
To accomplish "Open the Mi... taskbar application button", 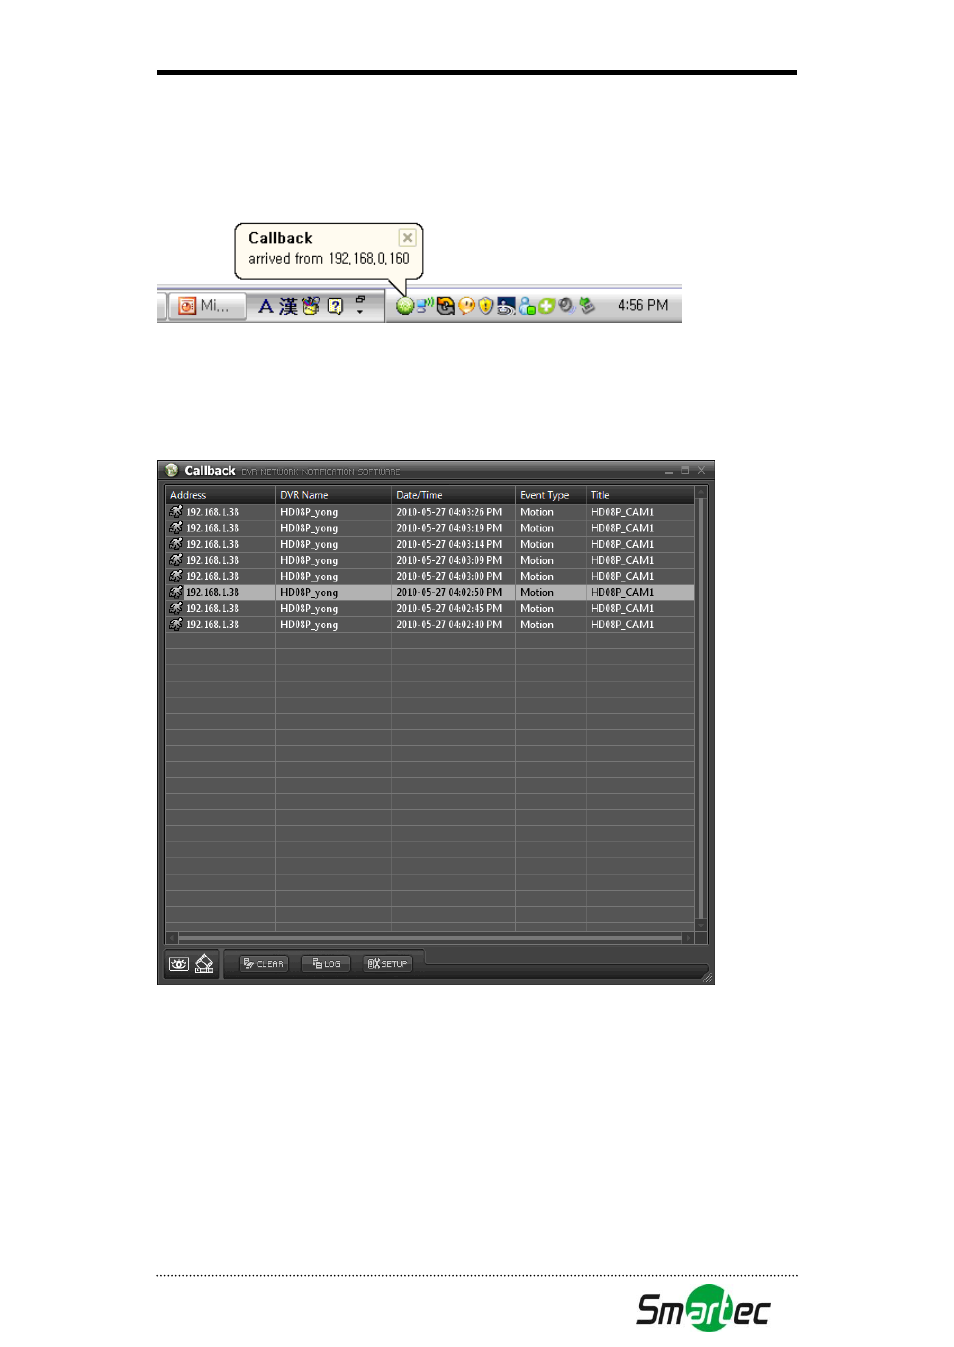I will coord(206,306).
